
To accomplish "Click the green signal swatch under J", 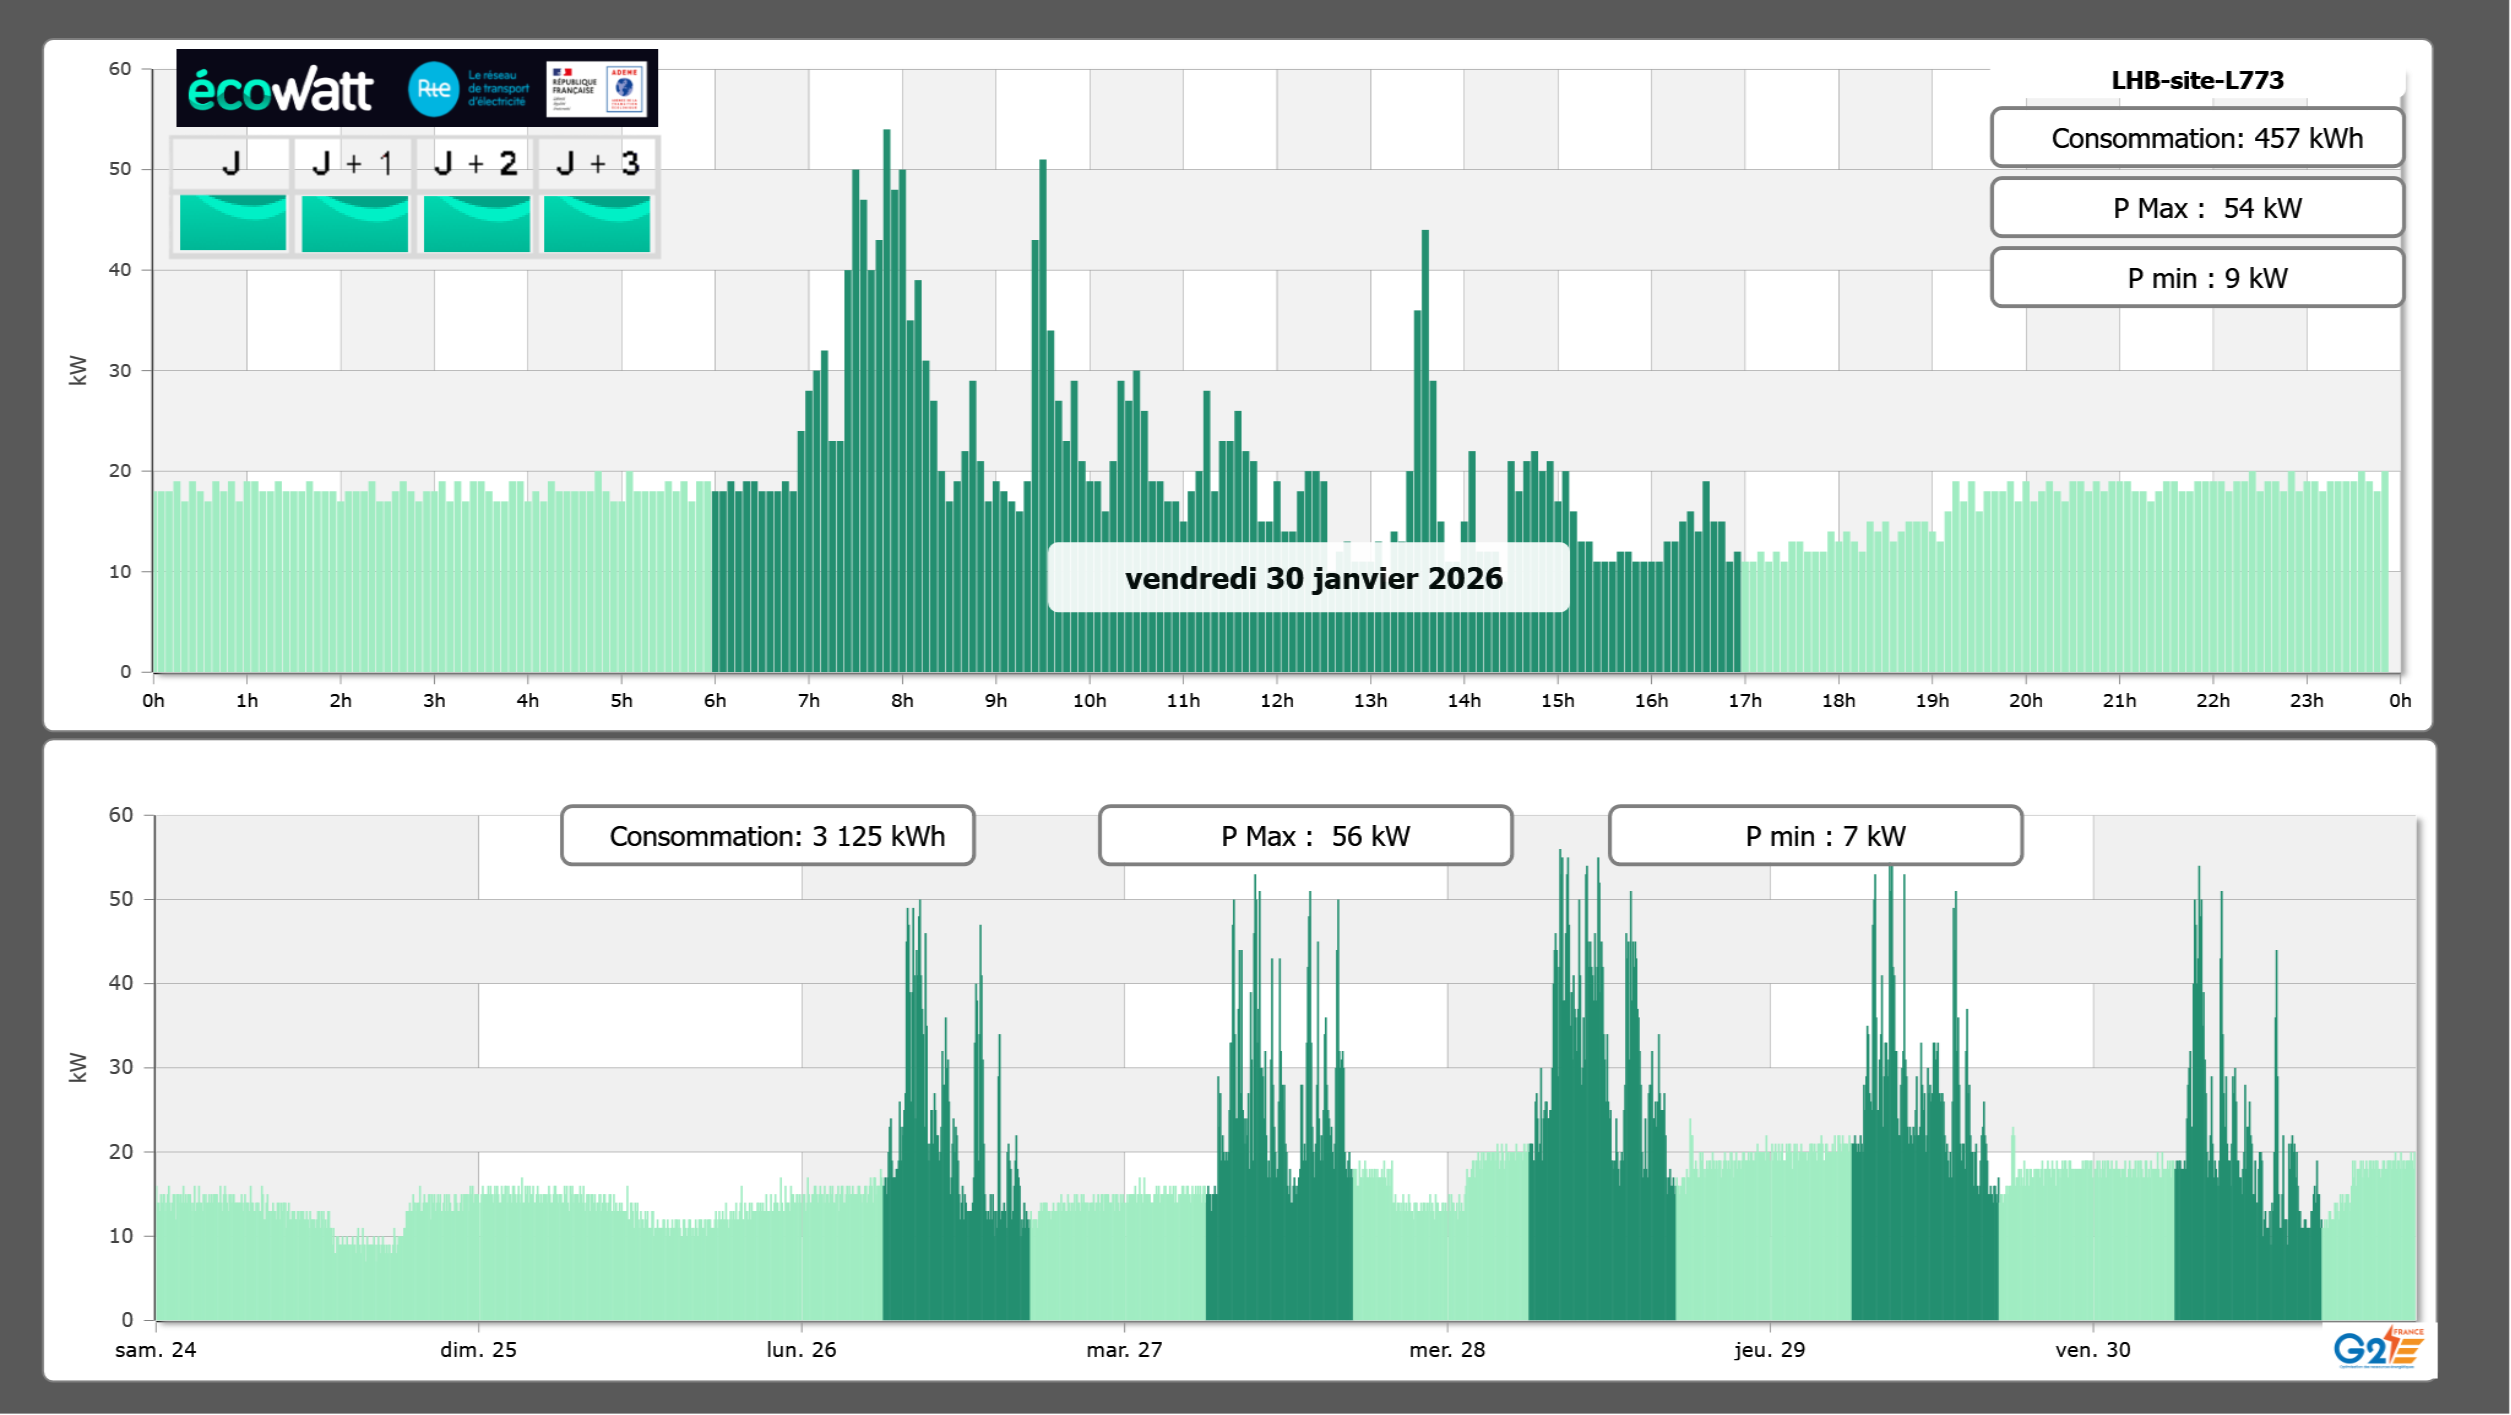I will 233,222.
